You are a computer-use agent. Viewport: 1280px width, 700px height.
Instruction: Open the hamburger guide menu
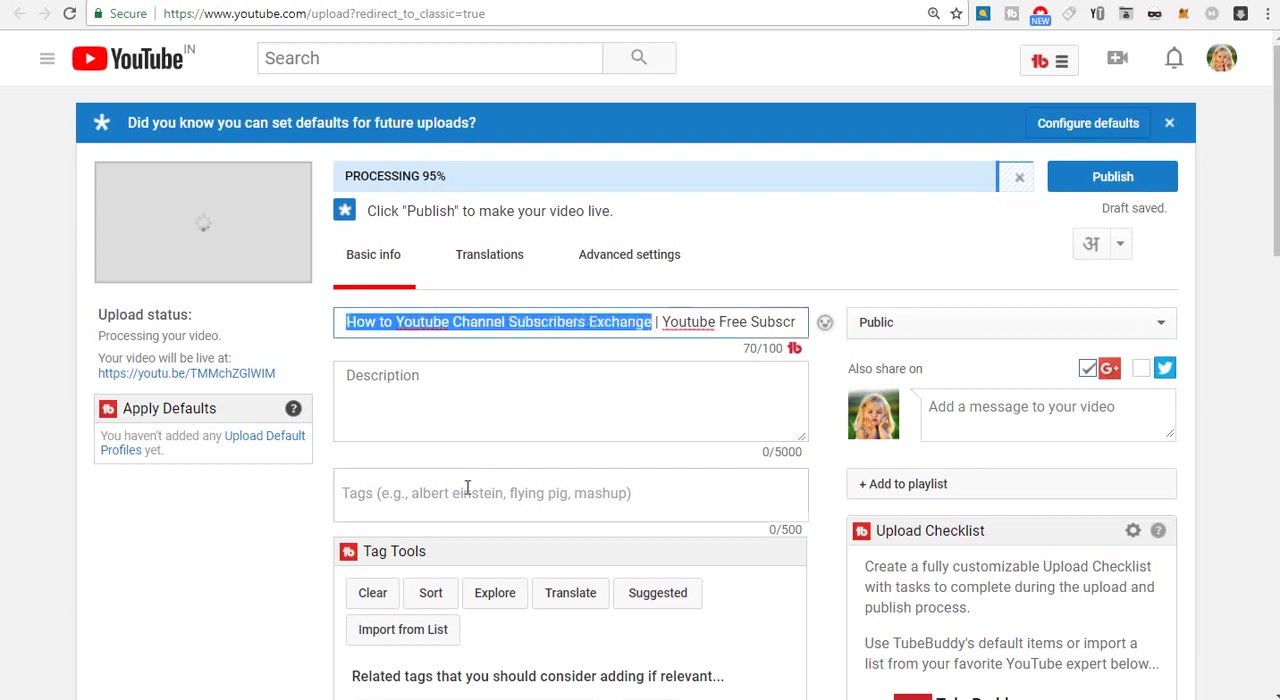point(47,59)
